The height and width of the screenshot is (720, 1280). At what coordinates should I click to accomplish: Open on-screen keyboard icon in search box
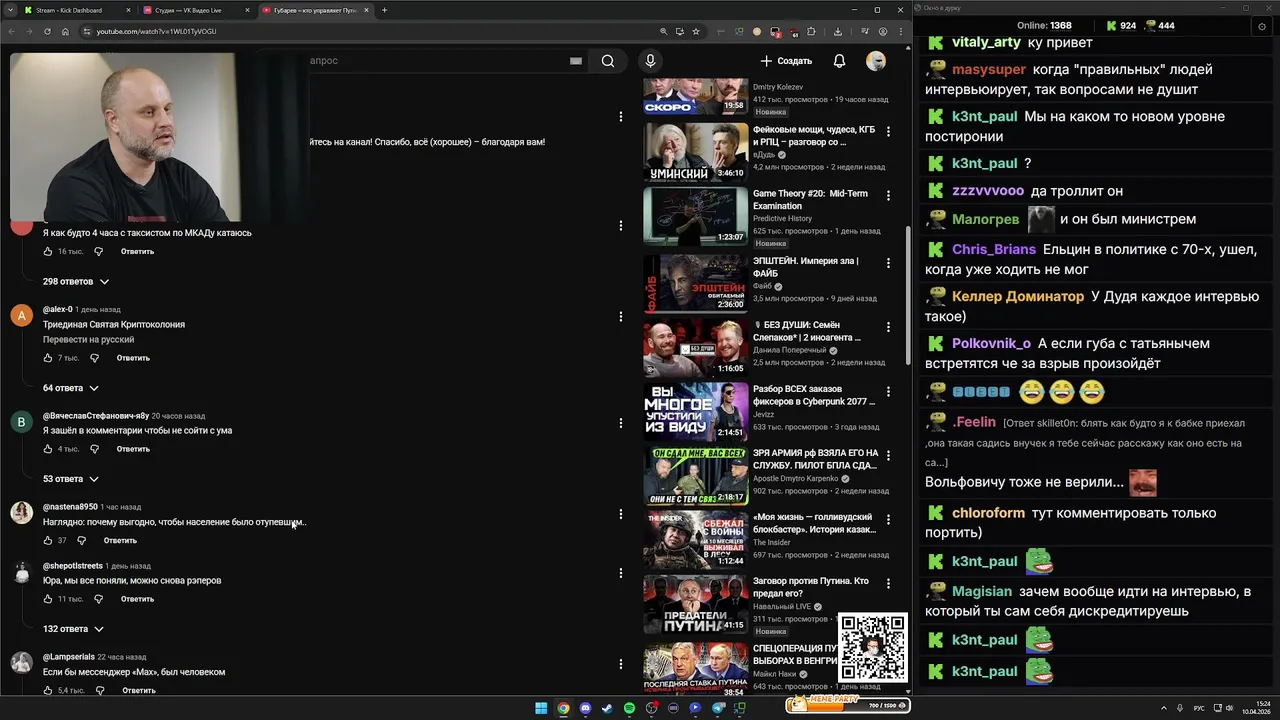pyautogui.click(x=576, y=61)
